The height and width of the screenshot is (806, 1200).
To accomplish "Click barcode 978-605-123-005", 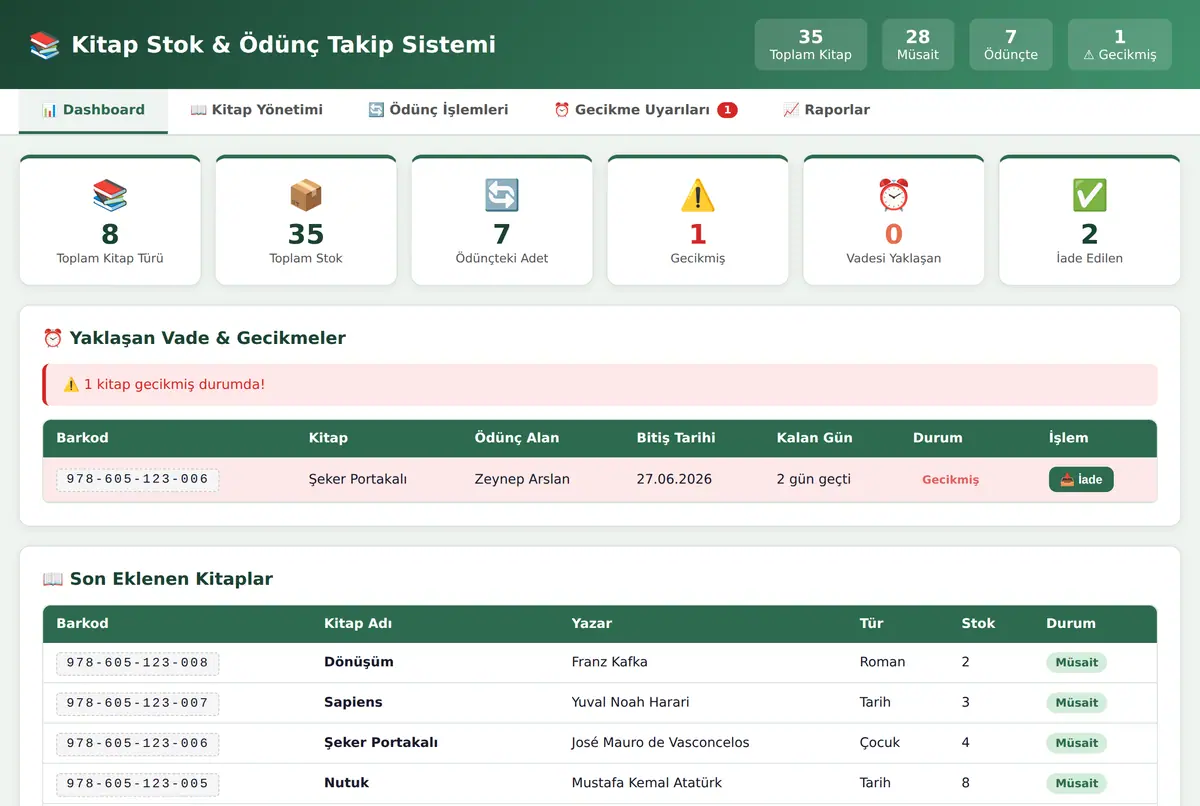I will coord(138,784).
